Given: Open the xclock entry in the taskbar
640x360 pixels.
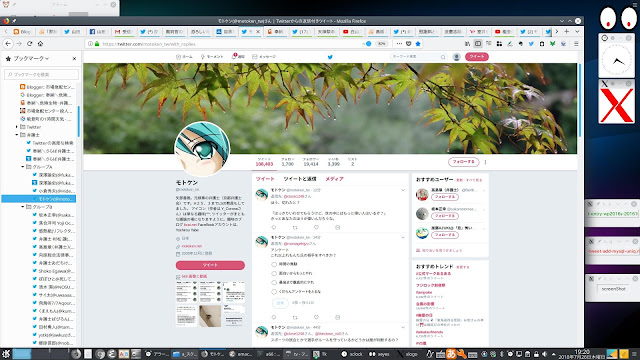Looking at the screenshot, I should pos(352,354).
